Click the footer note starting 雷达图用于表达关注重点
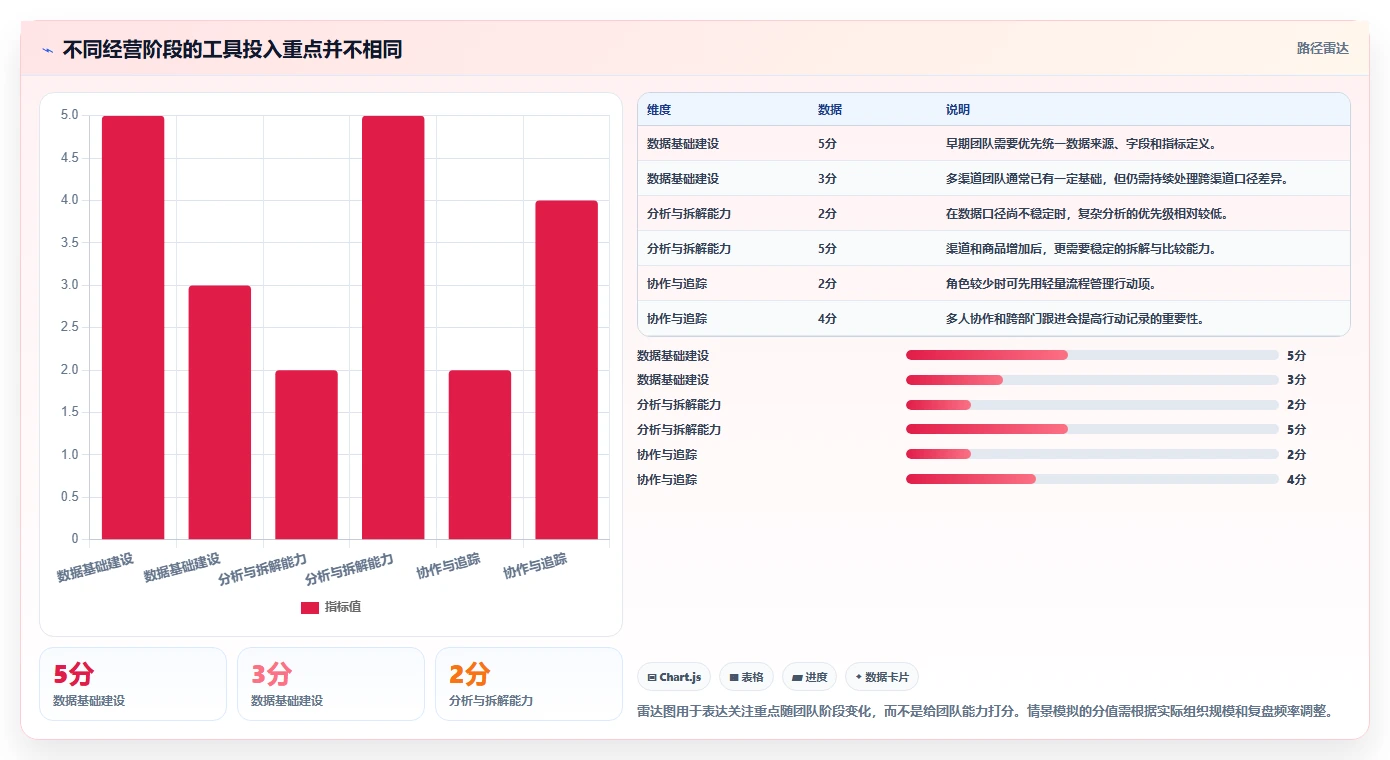Image resolution: width=1390 pixels, height=760 pixels. (x=985, y=712)
